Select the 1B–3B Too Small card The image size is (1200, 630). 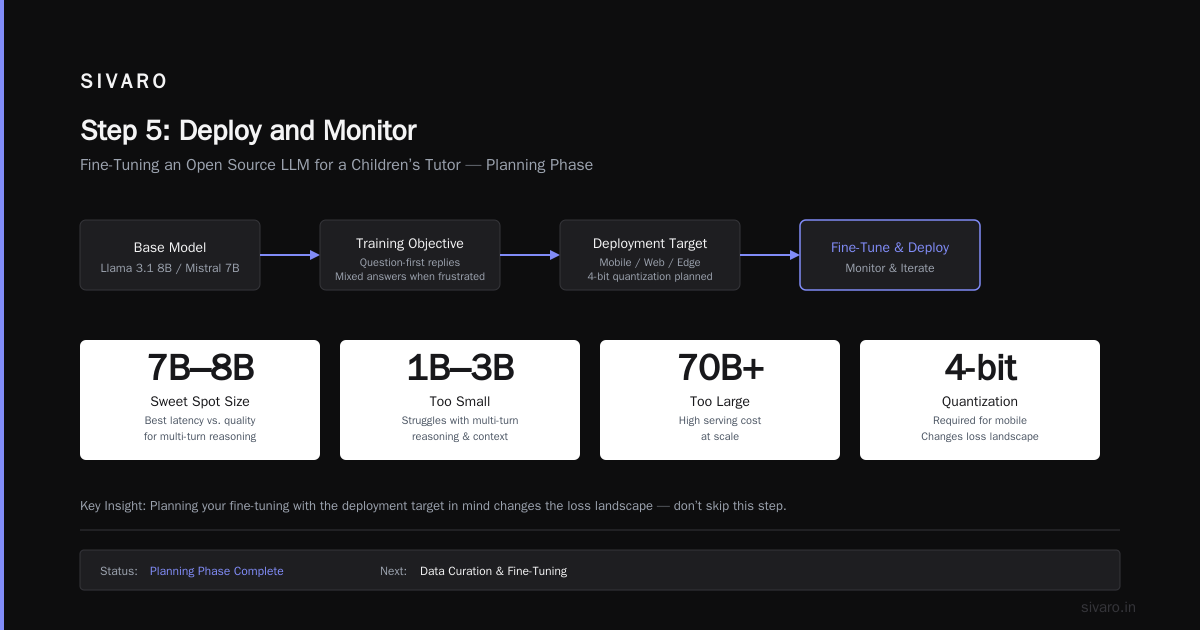(x=460, y=400)
